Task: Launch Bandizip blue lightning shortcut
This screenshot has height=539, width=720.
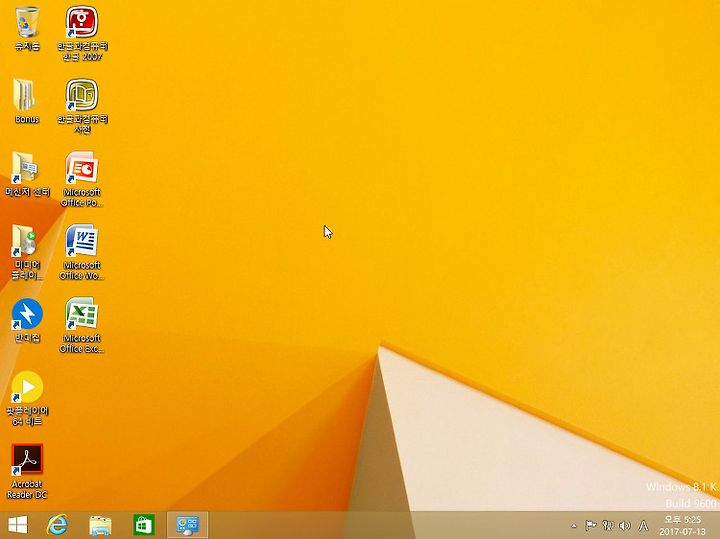Action: (27, 320)
